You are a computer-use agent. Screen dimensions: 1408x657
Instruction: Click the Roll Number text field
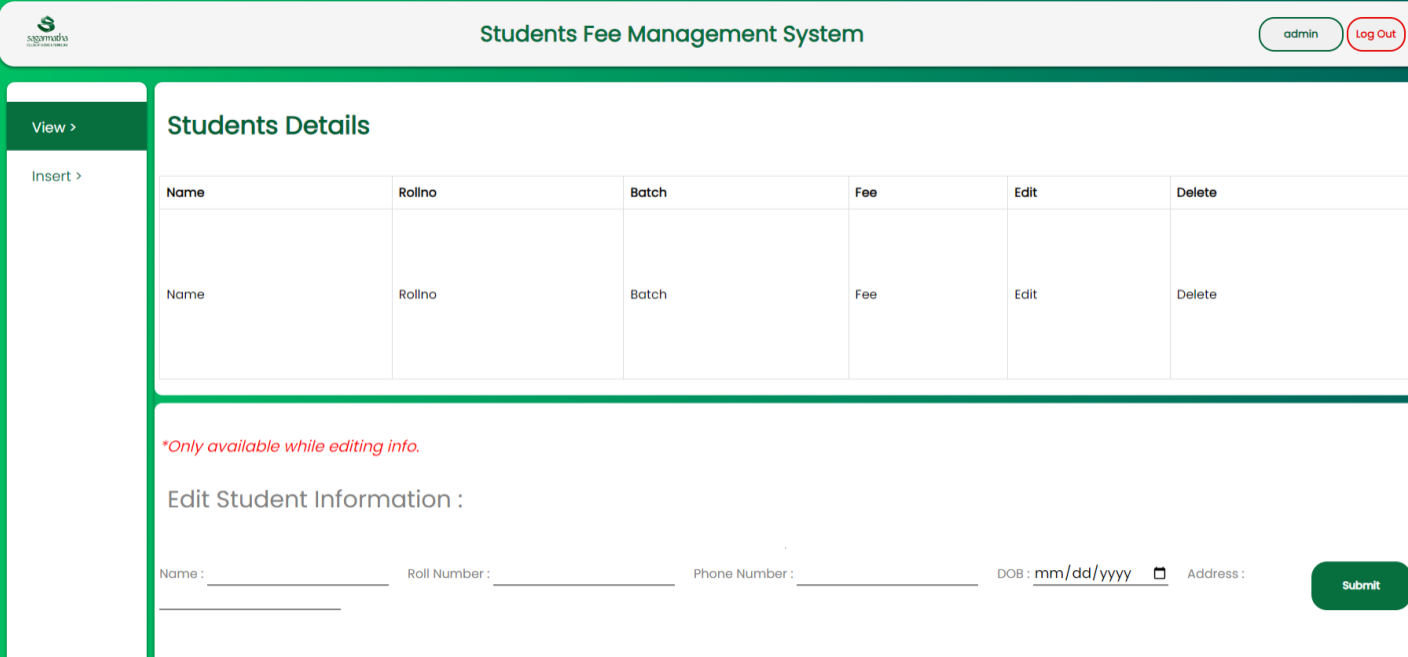(583, 574)
